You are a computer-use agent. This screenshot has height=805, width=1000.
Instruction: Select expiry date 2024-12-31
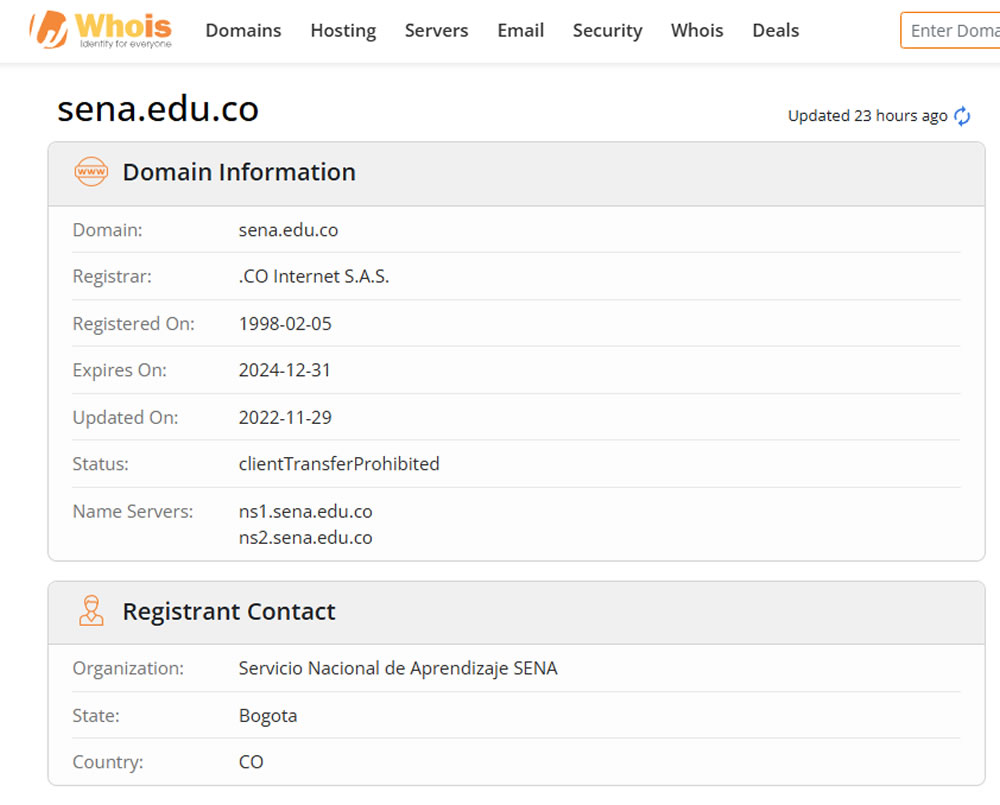coord(284,371)
